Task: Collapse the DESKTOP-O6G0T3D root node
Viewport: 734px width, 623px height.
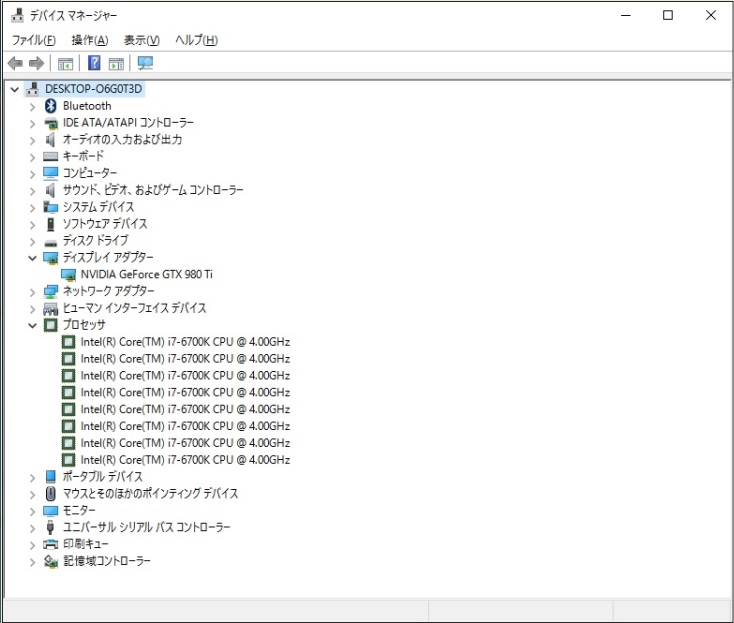Action: point(14,89)
